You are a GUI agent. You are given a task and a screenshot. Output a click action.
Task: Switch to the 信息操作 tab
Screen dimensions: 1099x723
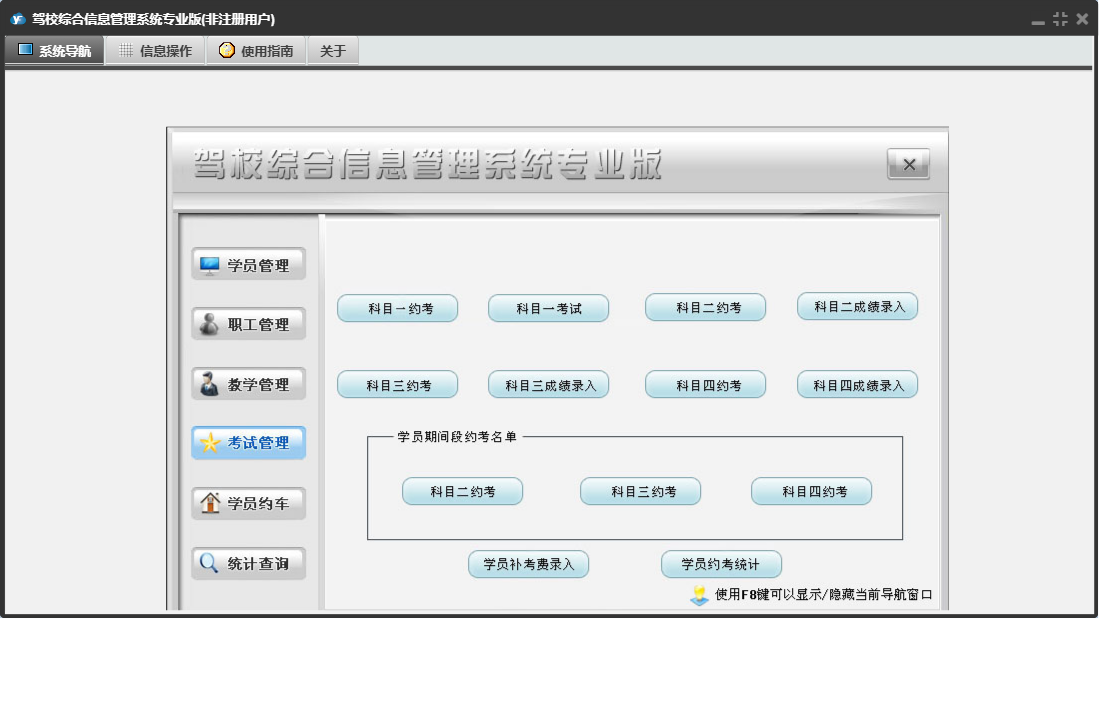(156, 50)
